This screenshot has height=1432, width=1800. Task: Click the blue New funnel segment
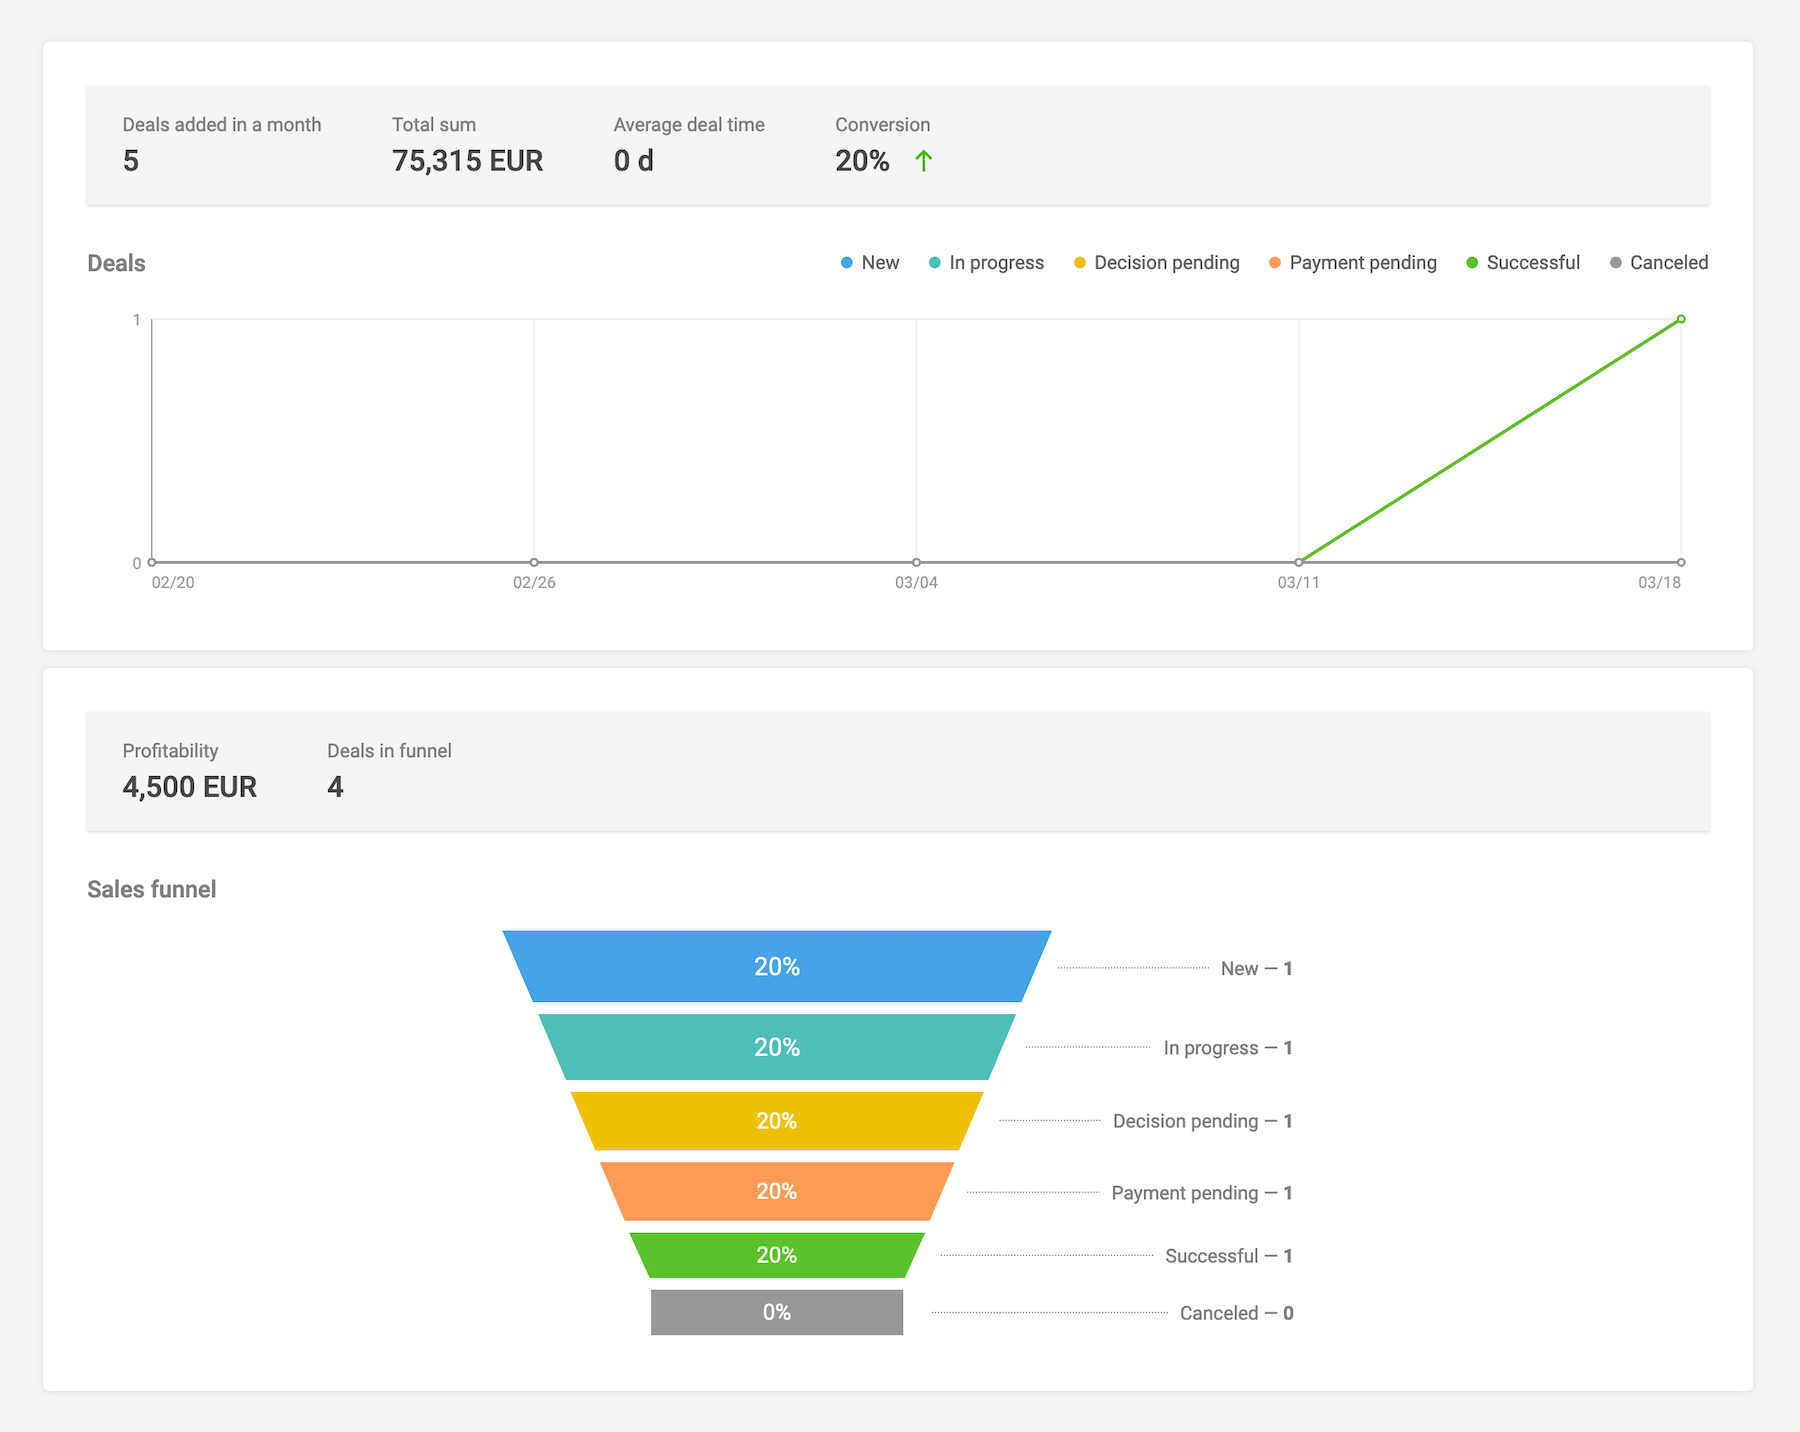point(777,967)
